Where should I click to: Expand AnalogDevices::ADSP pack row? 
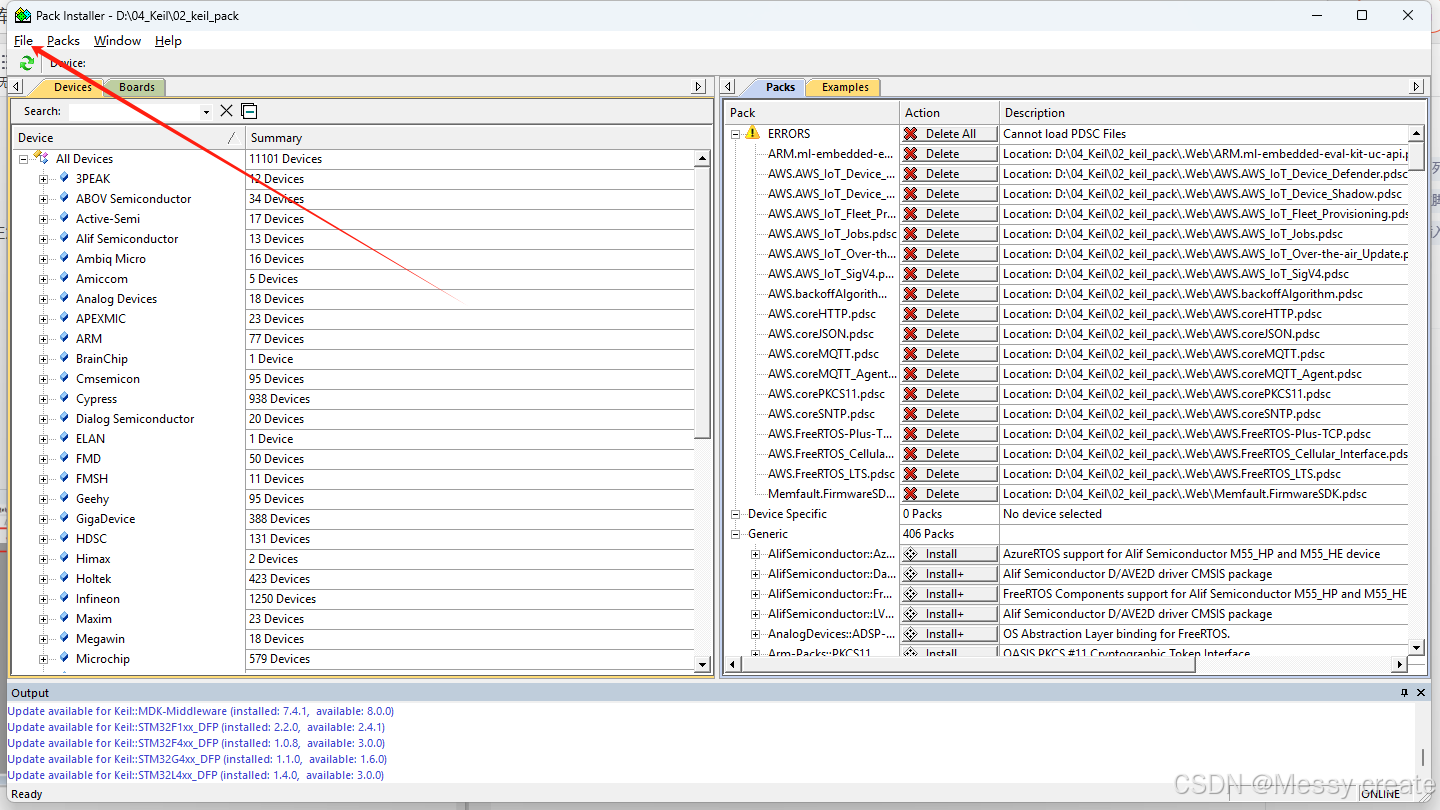(x=756, y=634)
